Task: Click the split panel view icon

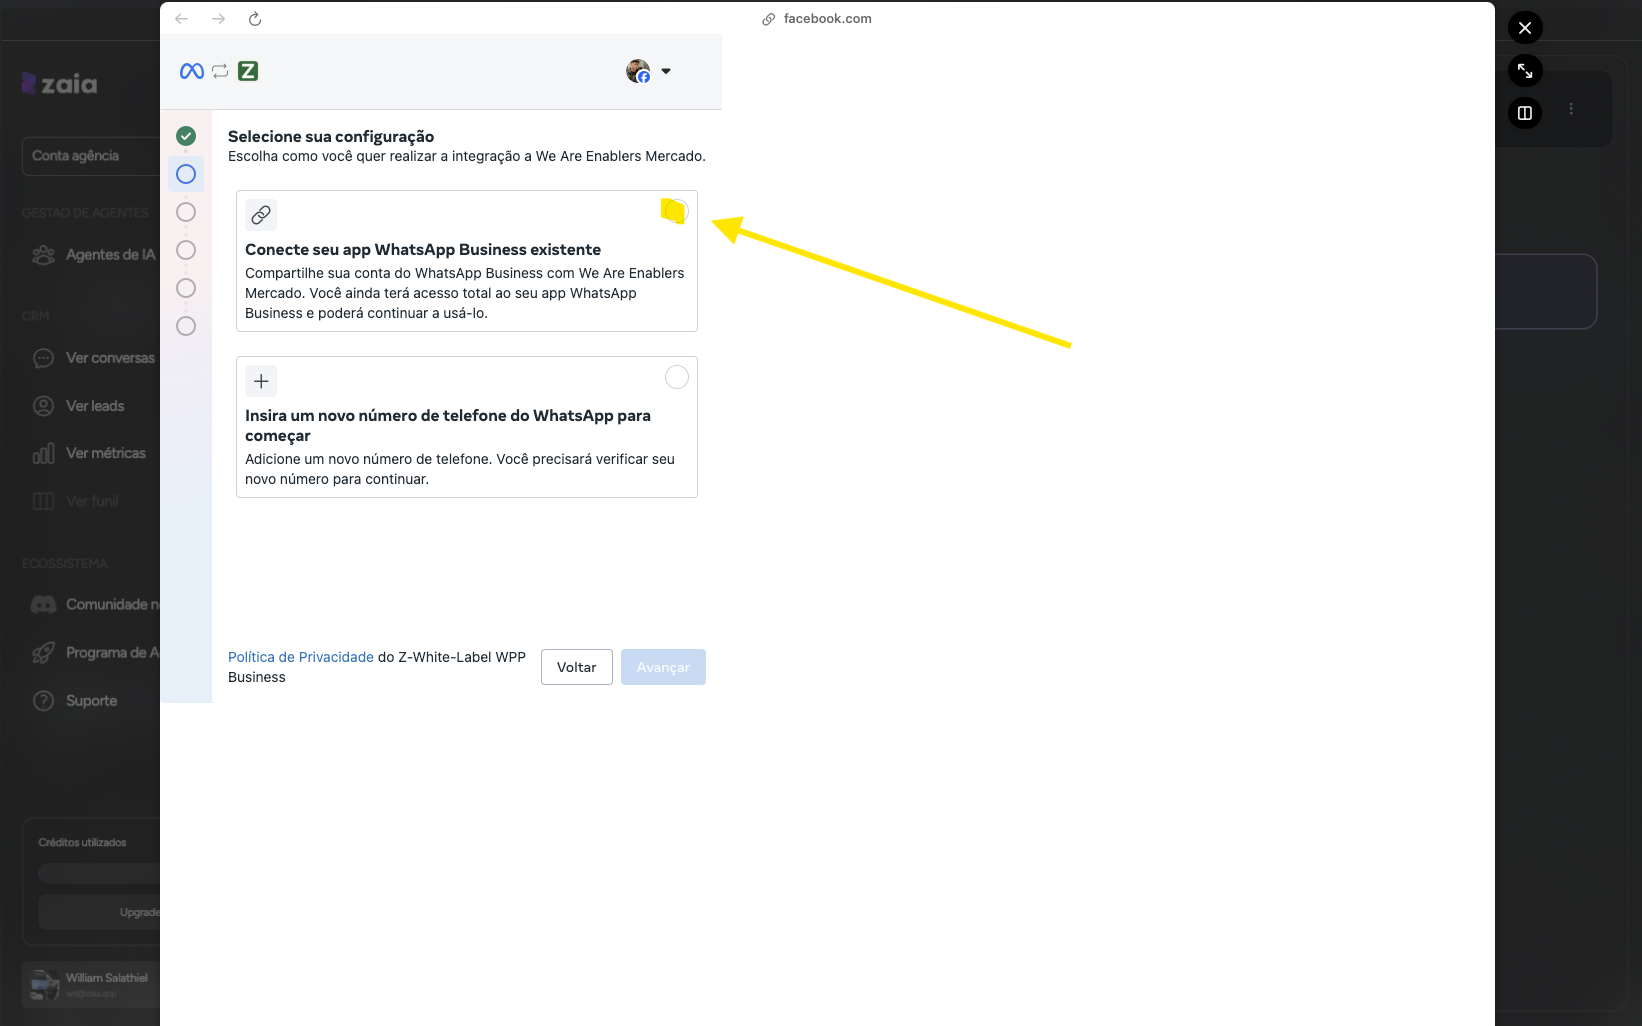Action: 1525,113
